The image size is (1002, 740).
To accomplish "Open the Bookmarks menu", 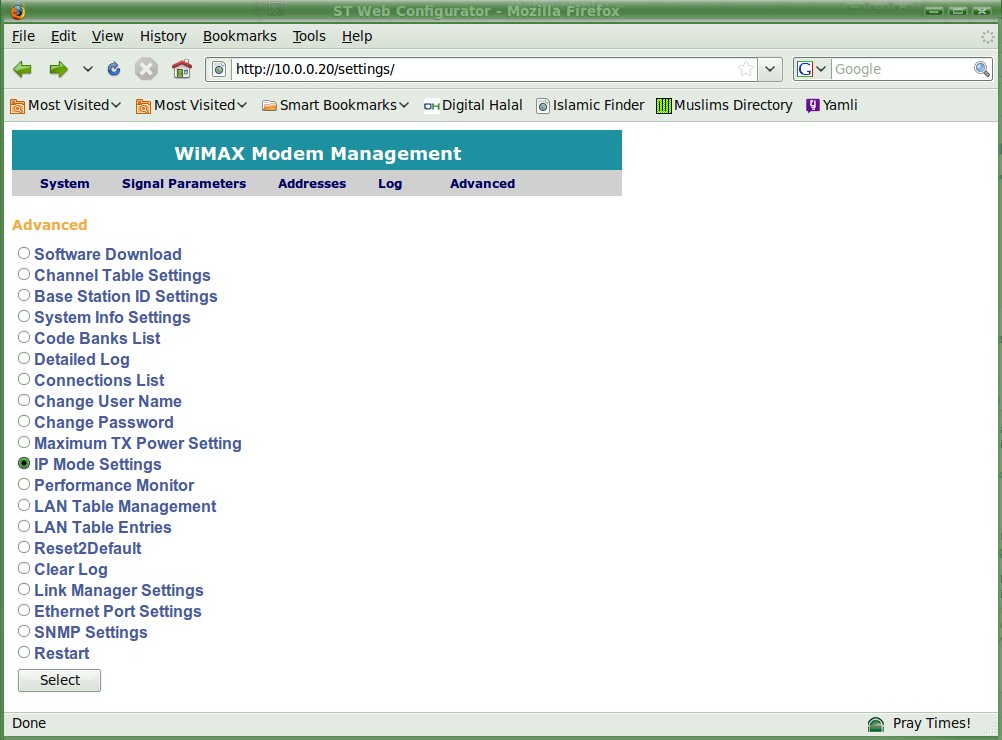I will [x=239, y=36].
